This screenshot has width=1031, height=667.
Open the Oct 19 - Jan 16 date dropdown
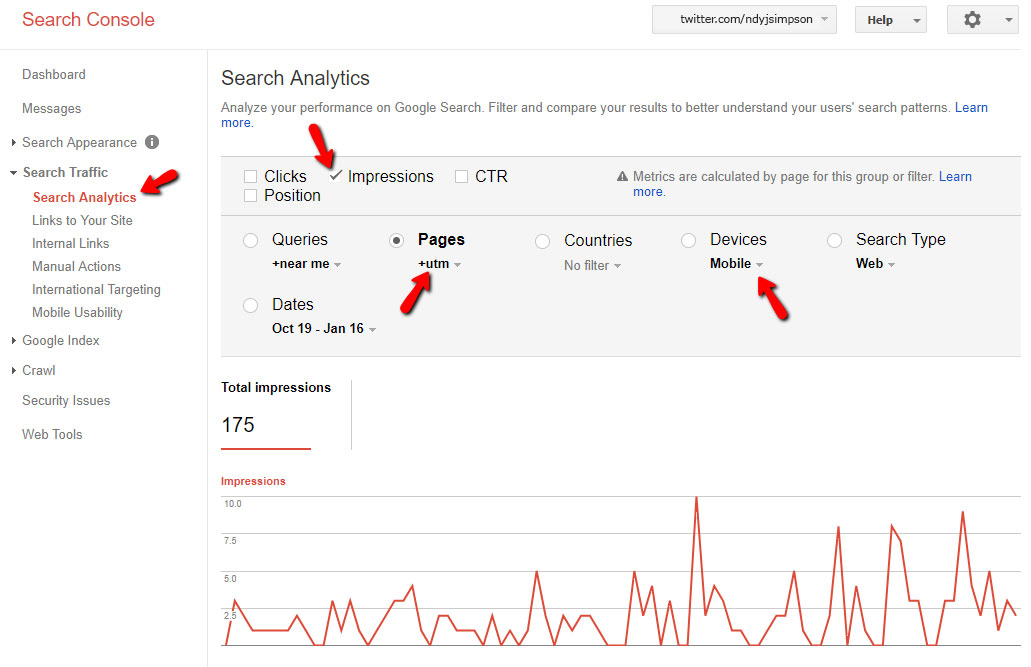pos(324,328)
